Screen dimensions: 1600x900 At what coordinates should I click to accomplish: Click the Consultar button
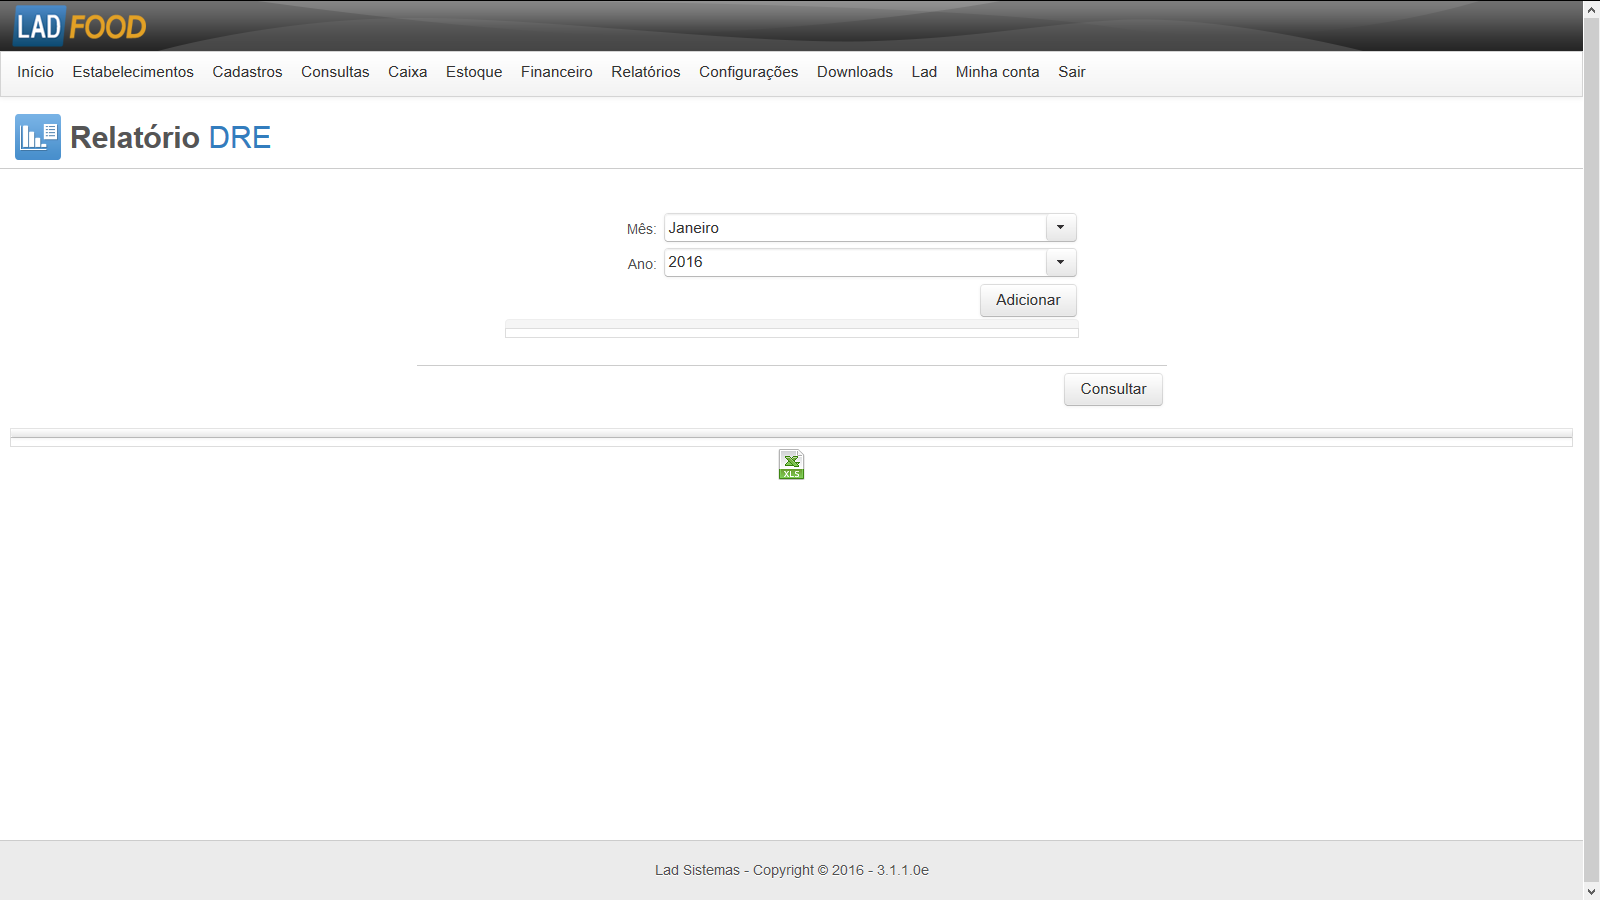click(1113, 389)
